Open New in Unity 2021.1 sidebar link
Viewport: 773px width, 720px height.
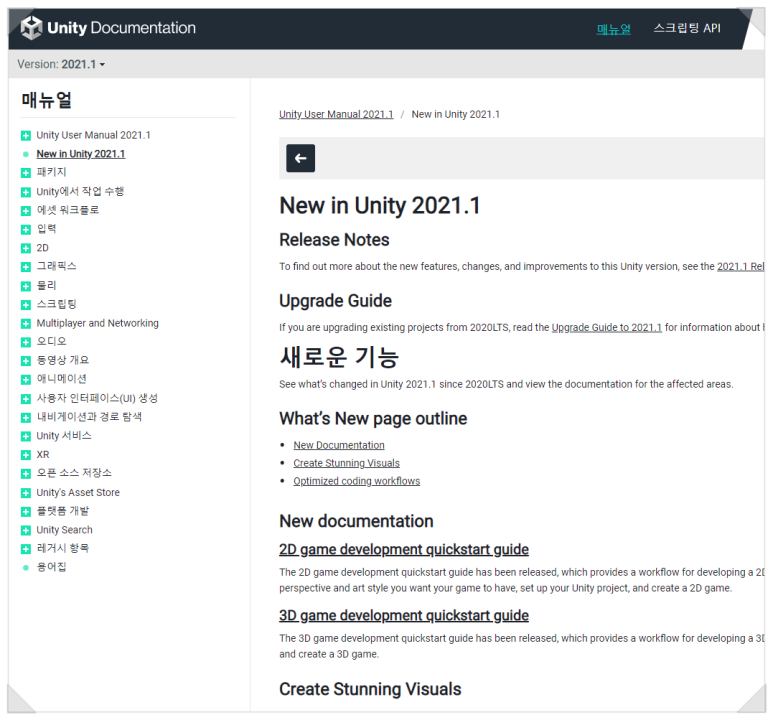click(x=81, y=154)
